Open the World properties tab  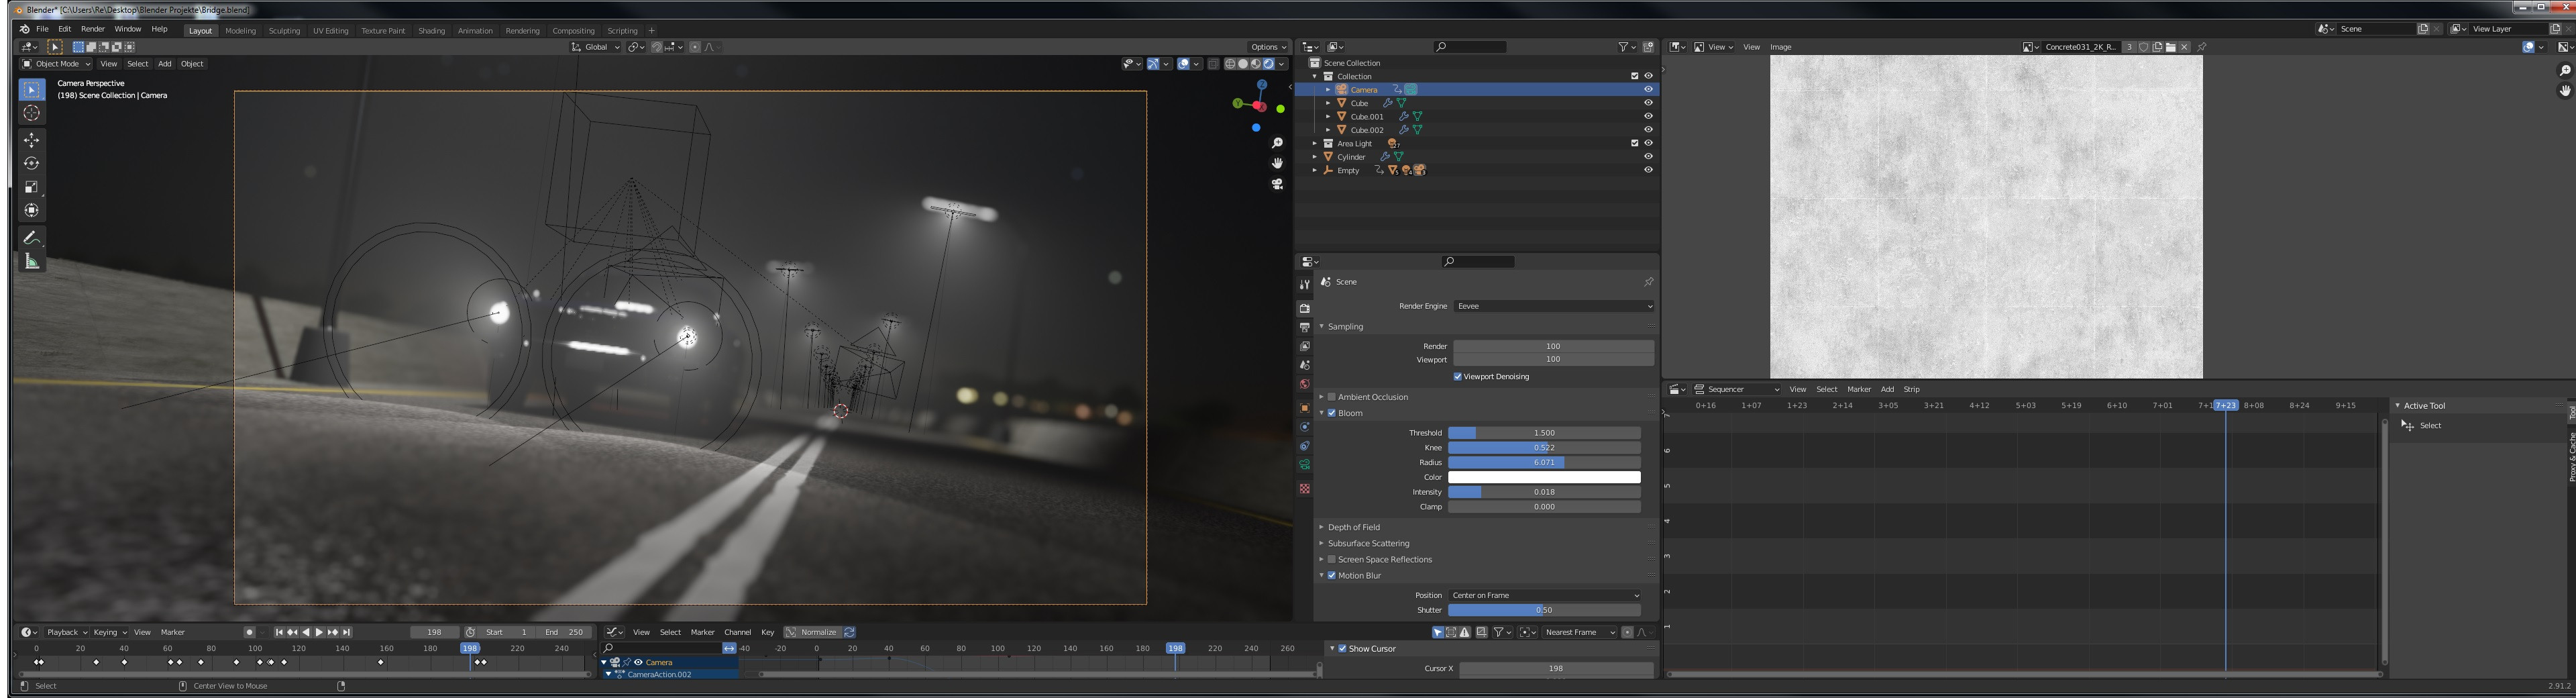1304,384
